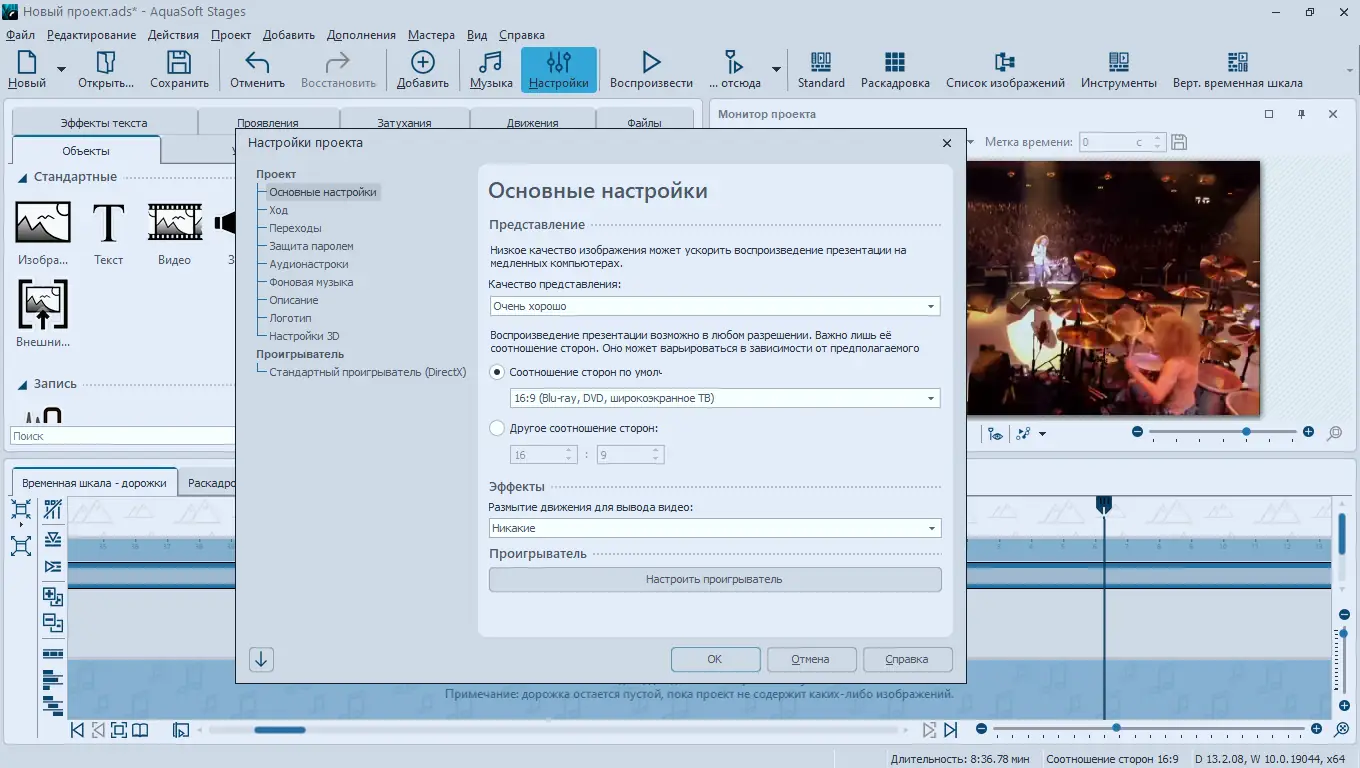Click the Сохранить disk icon
The image size is (1360, 768).
(x=179, y=62)
